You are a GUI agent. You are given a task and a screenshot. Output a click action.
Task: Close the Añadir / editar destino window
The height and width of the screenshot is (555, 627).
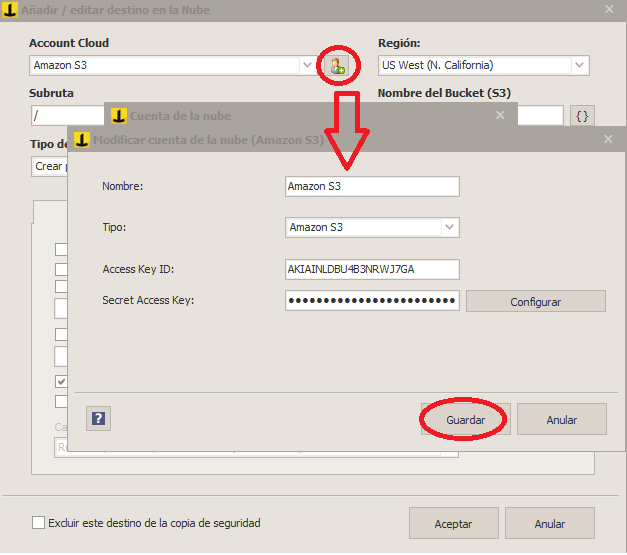click(x=609, y=9)
